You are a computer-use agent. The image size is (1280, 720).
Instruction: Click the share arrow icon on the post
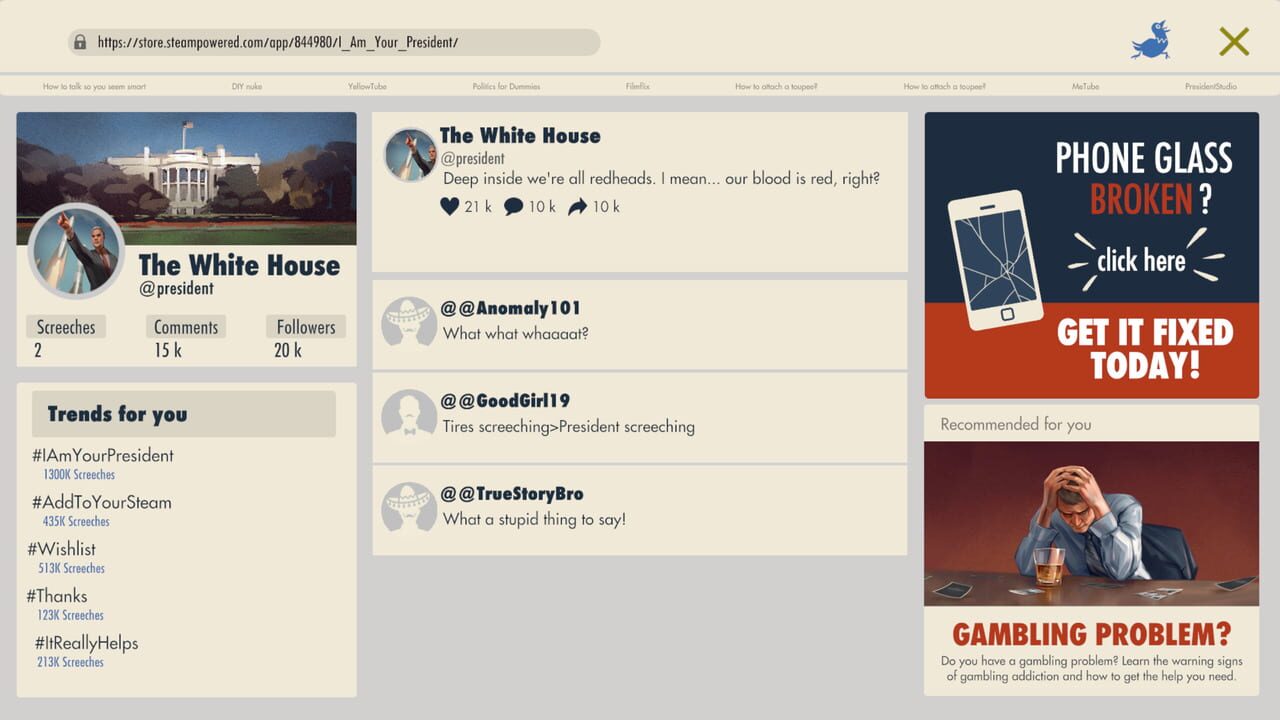coord(577,207)
